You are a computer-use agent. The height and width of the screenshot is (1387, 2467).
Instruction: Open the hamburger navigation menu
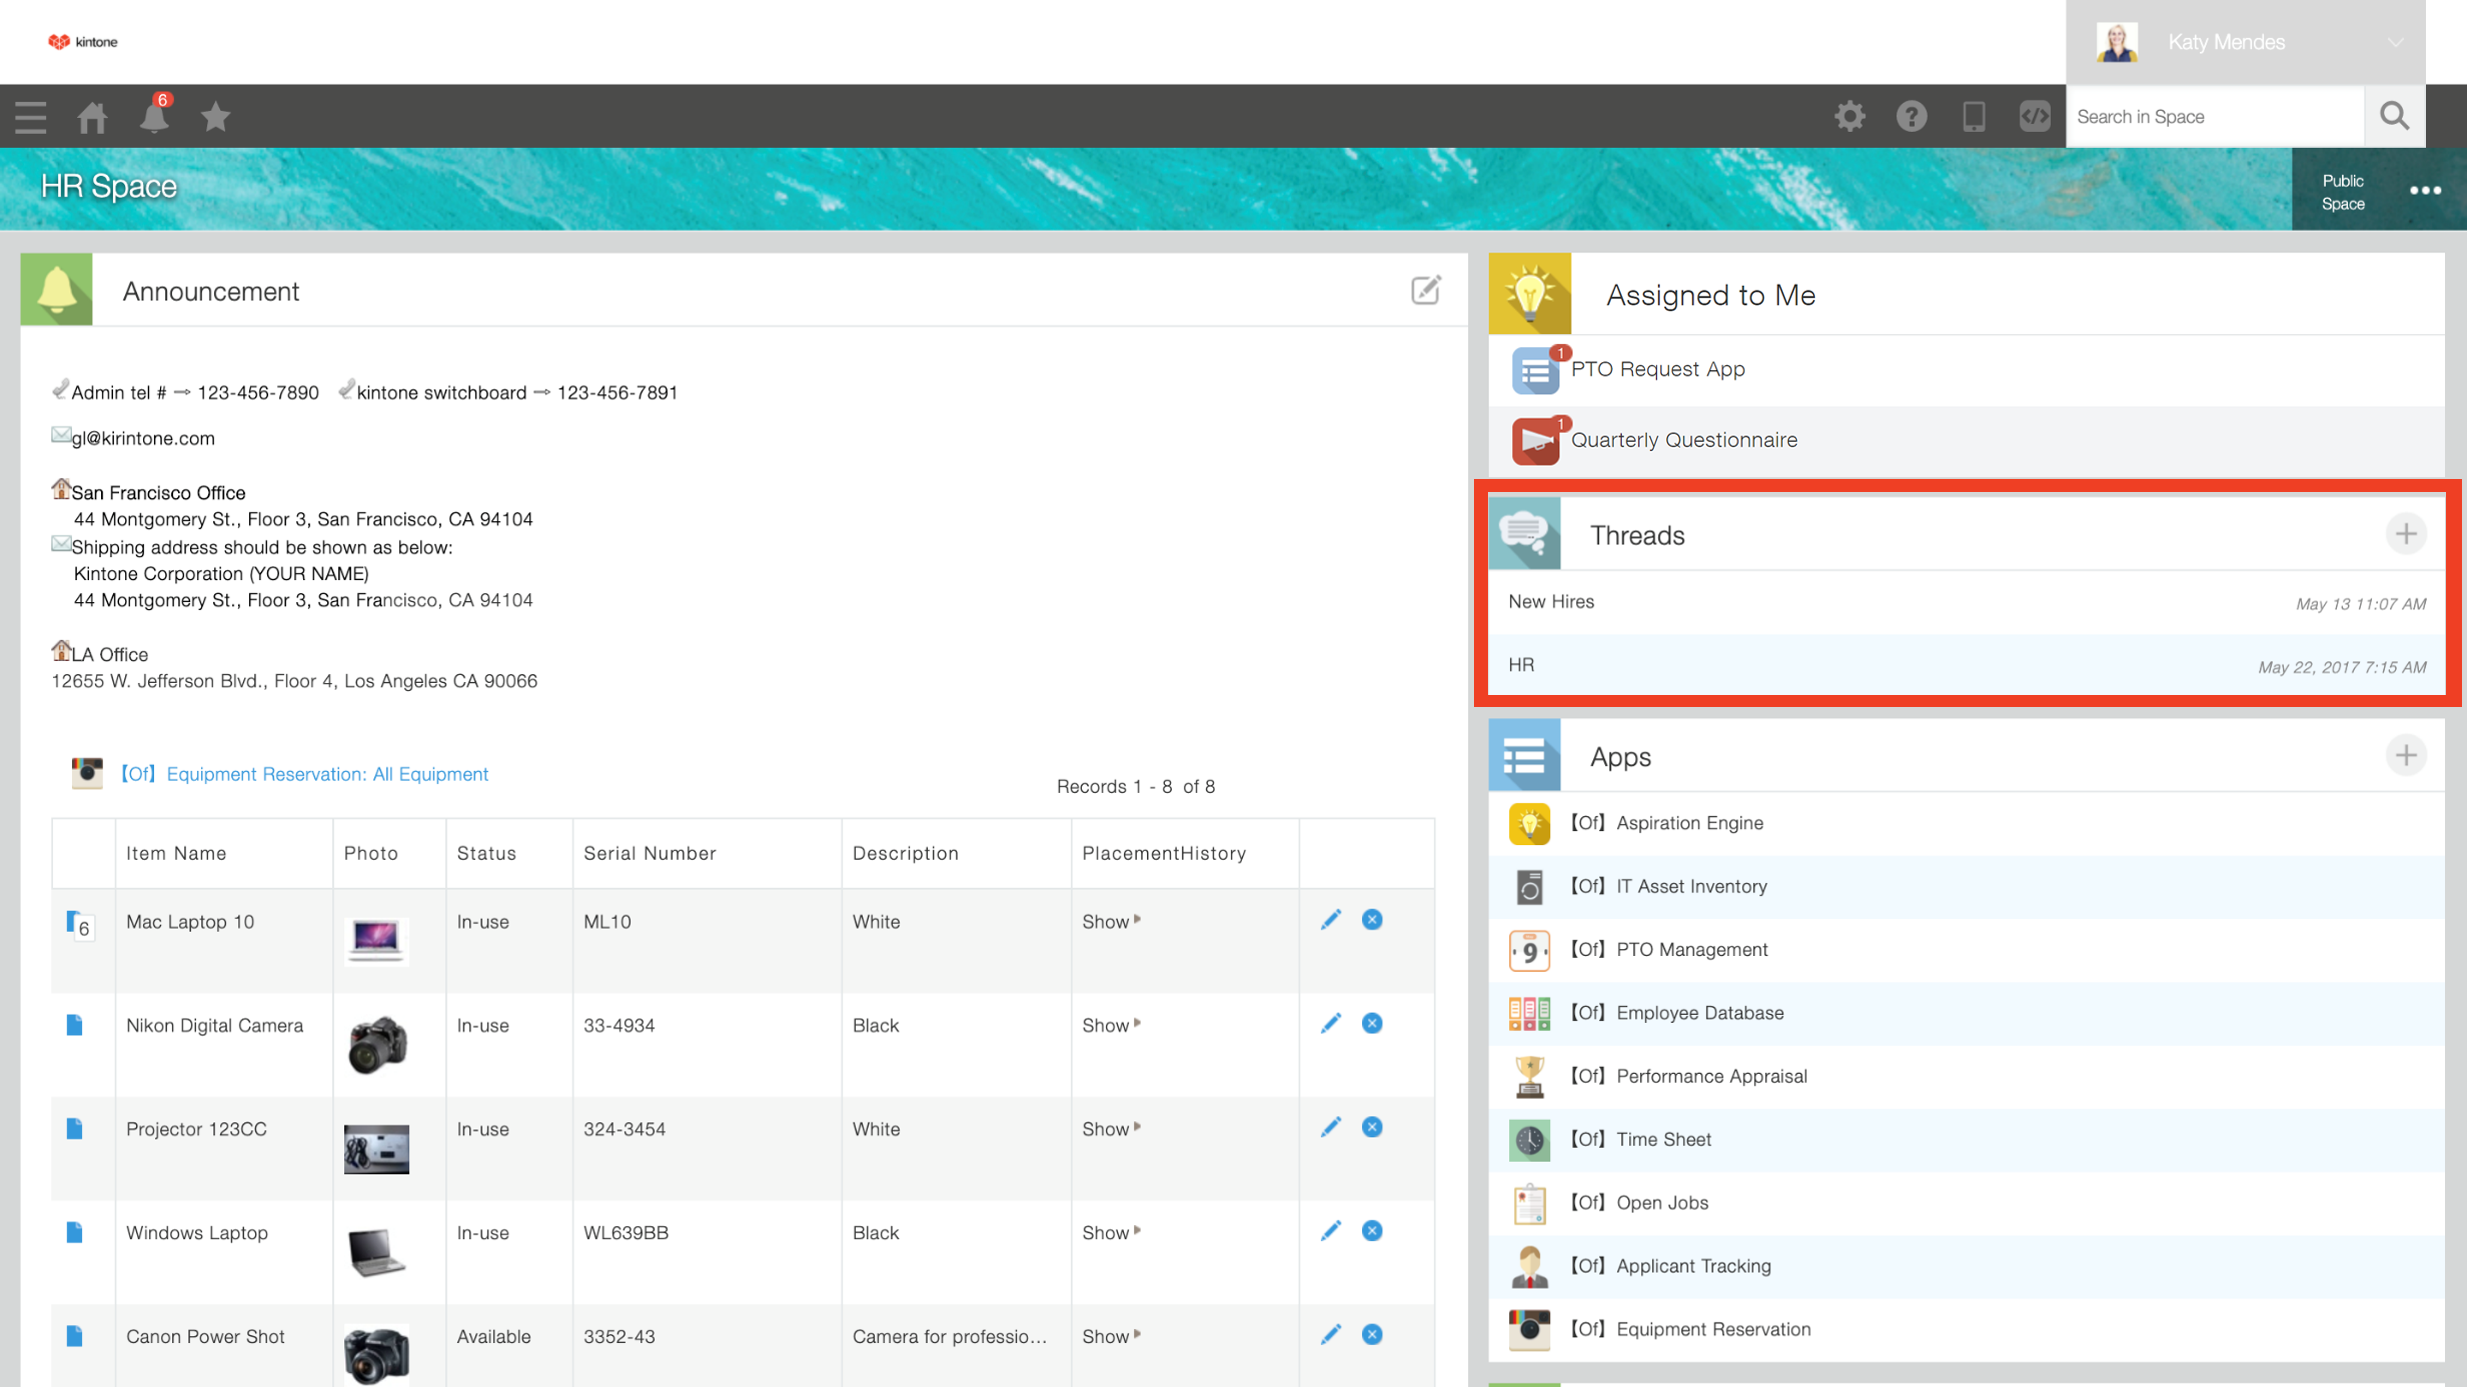tap(31, 117)
